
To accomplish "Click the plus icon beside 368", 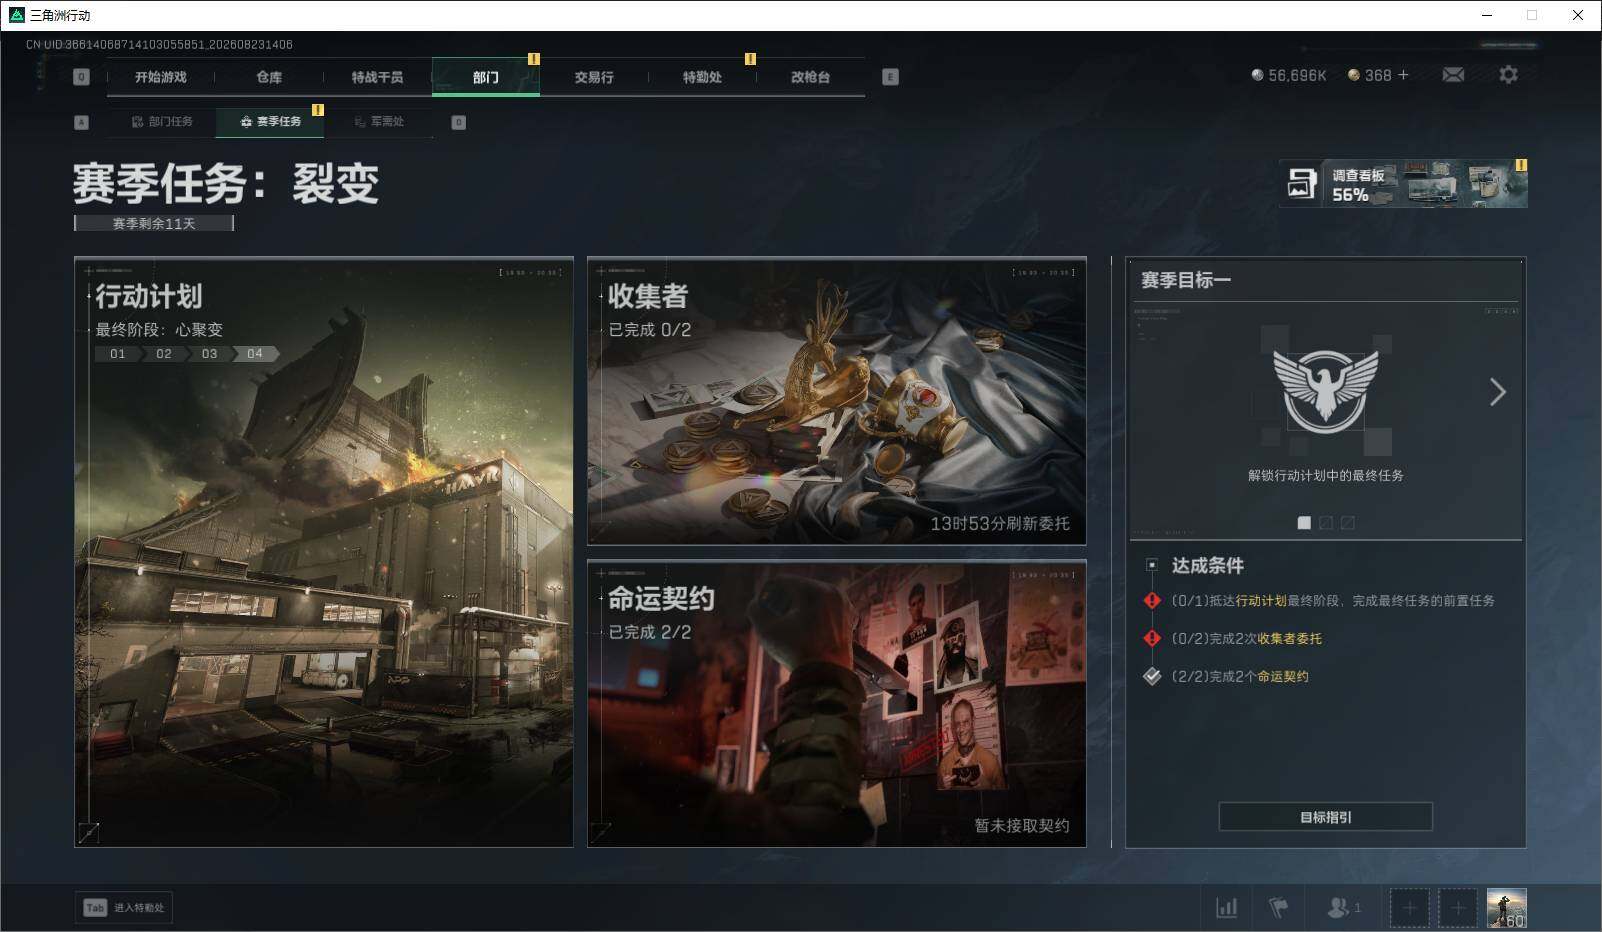I will tap(1403, 75).
